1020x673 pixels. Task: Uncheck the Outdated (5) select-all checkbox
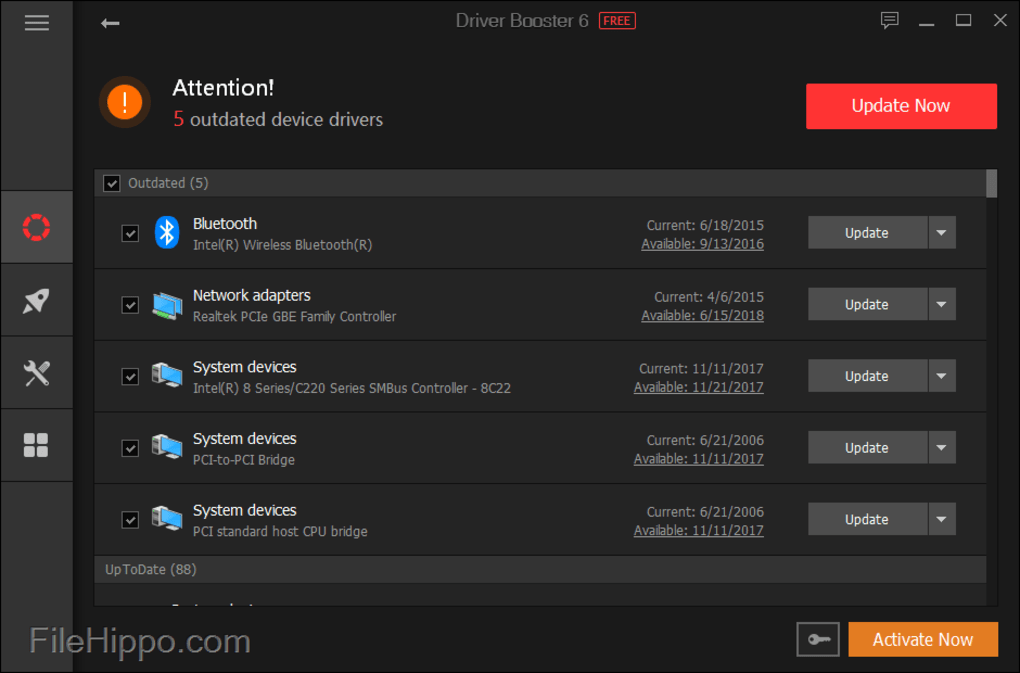(x=111, y=183)
